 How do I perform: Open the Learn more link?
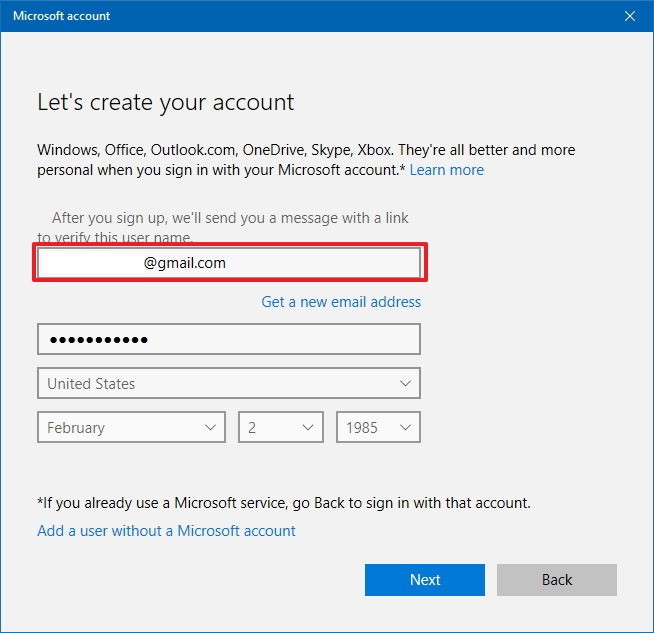447,170
